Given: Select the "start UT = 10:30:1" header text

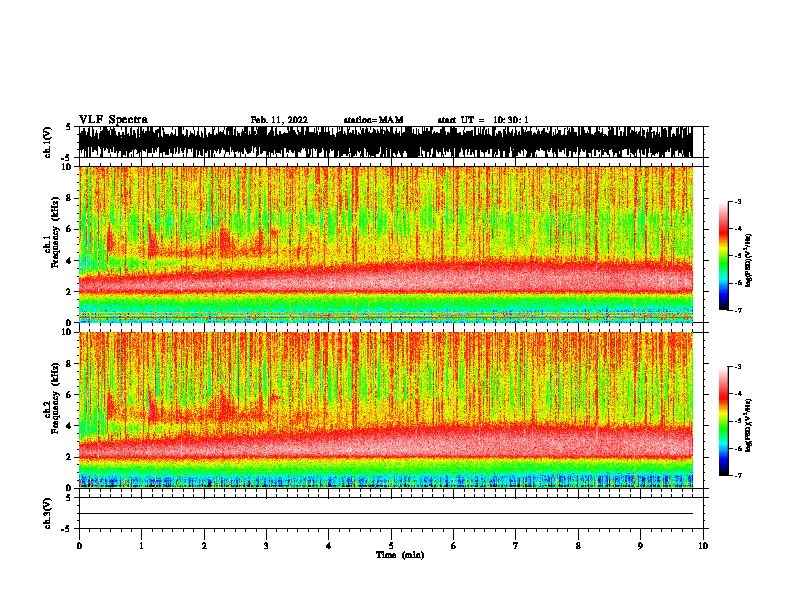Looking at the screenshot, I should coord(483,120).
